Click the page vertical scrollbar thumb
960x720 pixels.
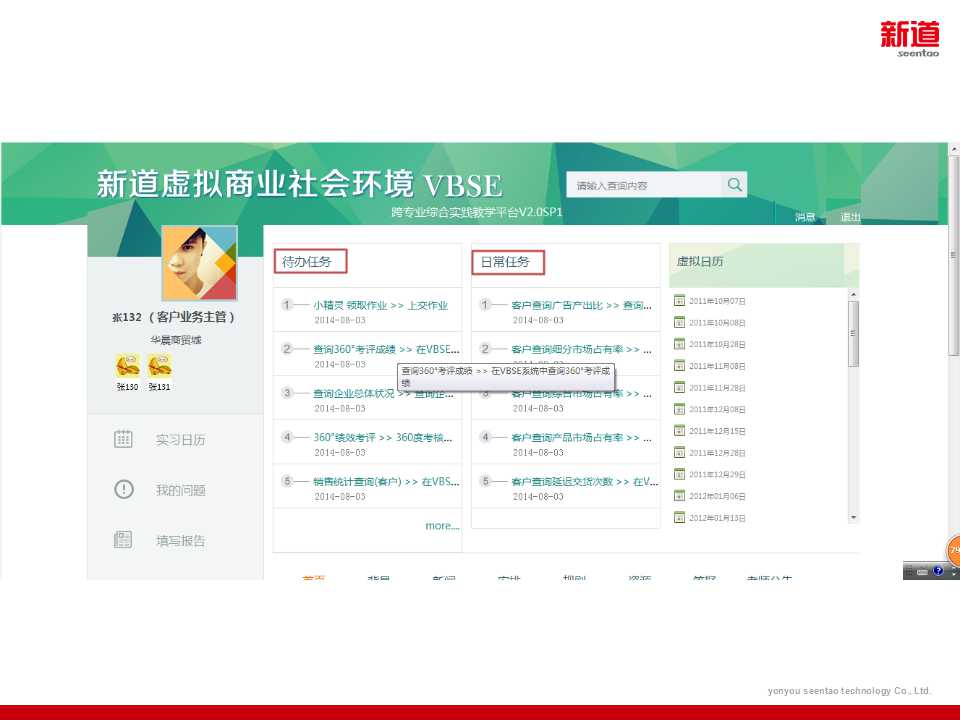(x=954, y=255)
